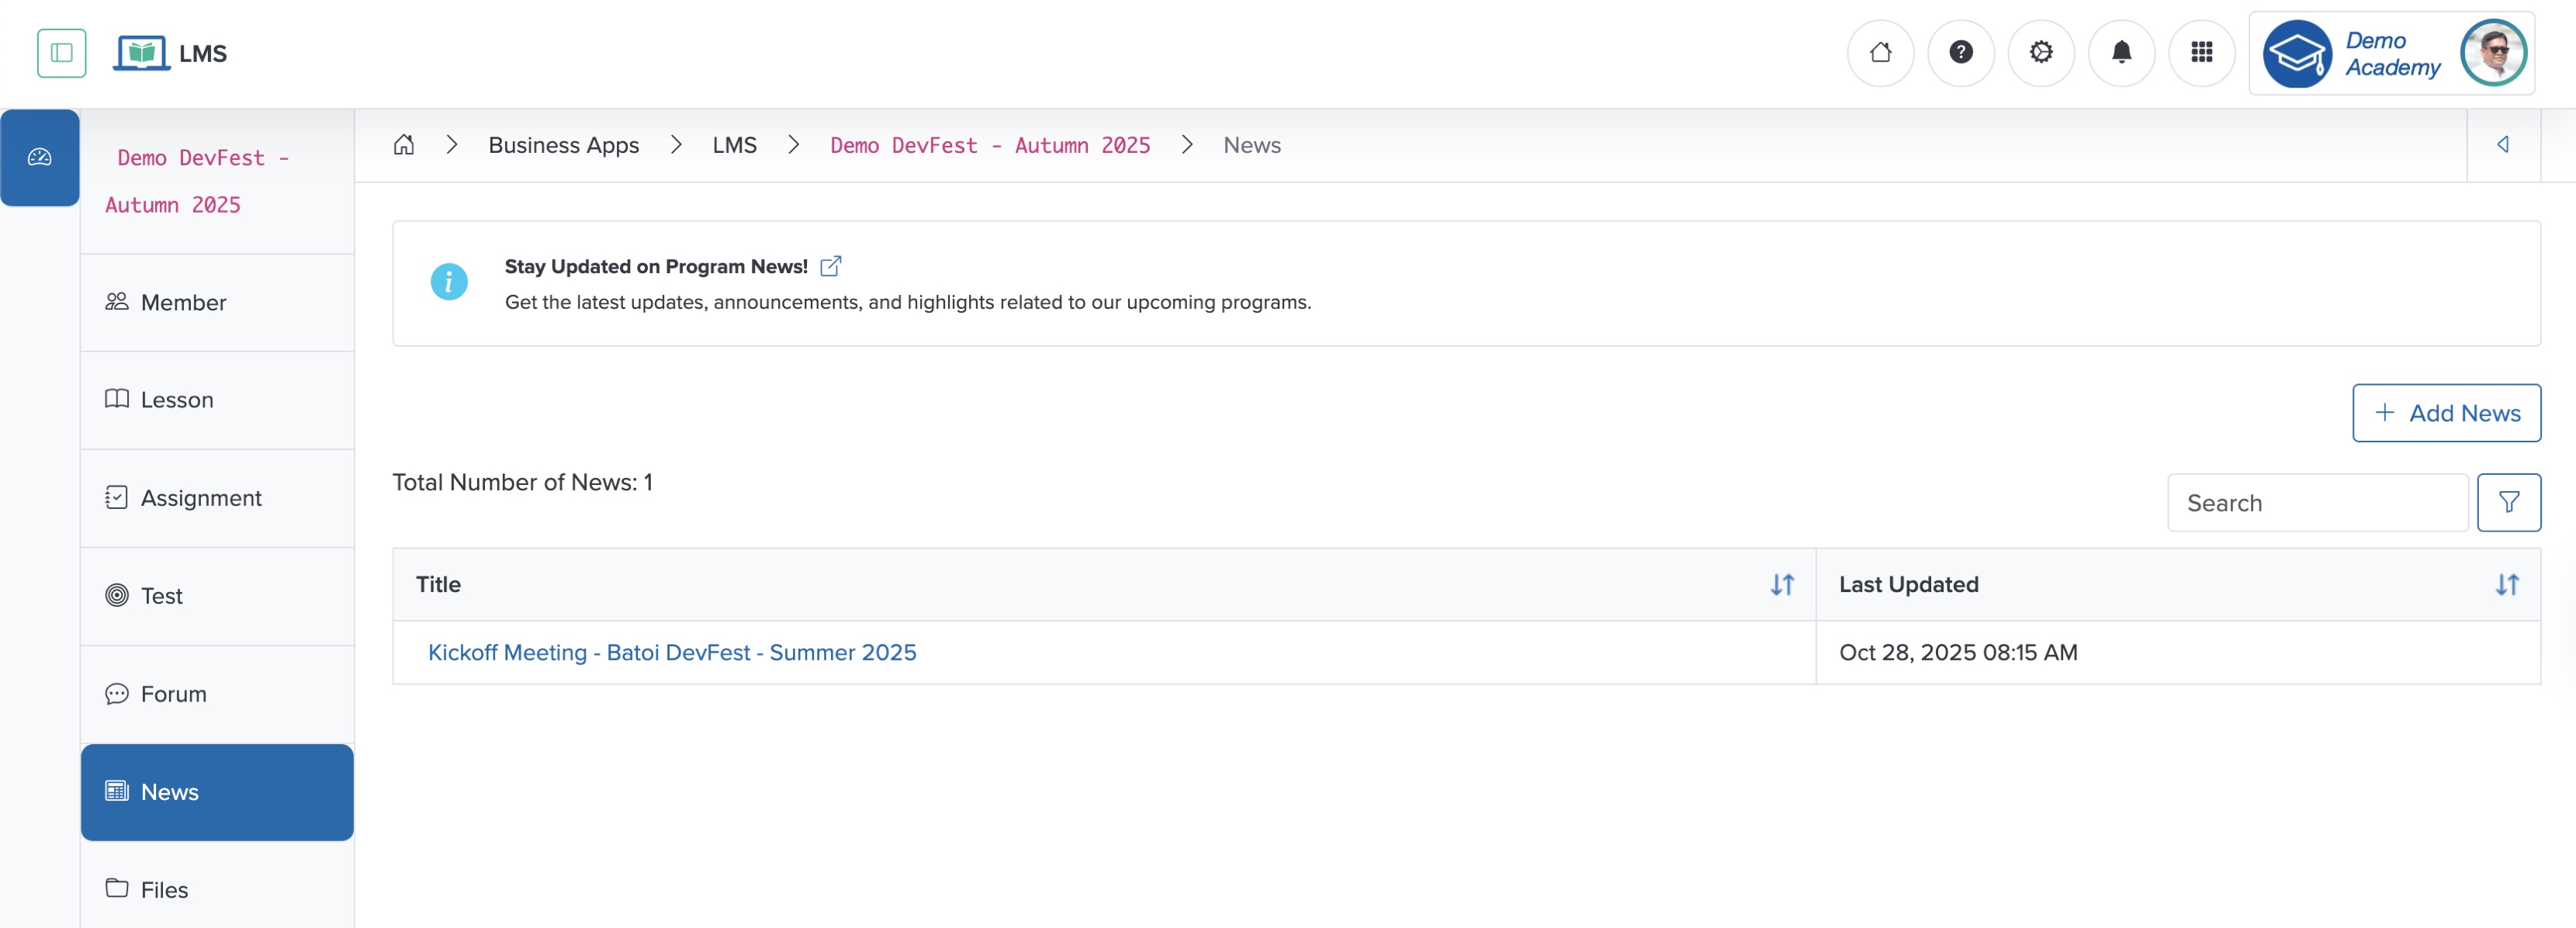The width and height of the screenshot is (2576, 928).
Task: Sort the Title column
Action: 1784,585
